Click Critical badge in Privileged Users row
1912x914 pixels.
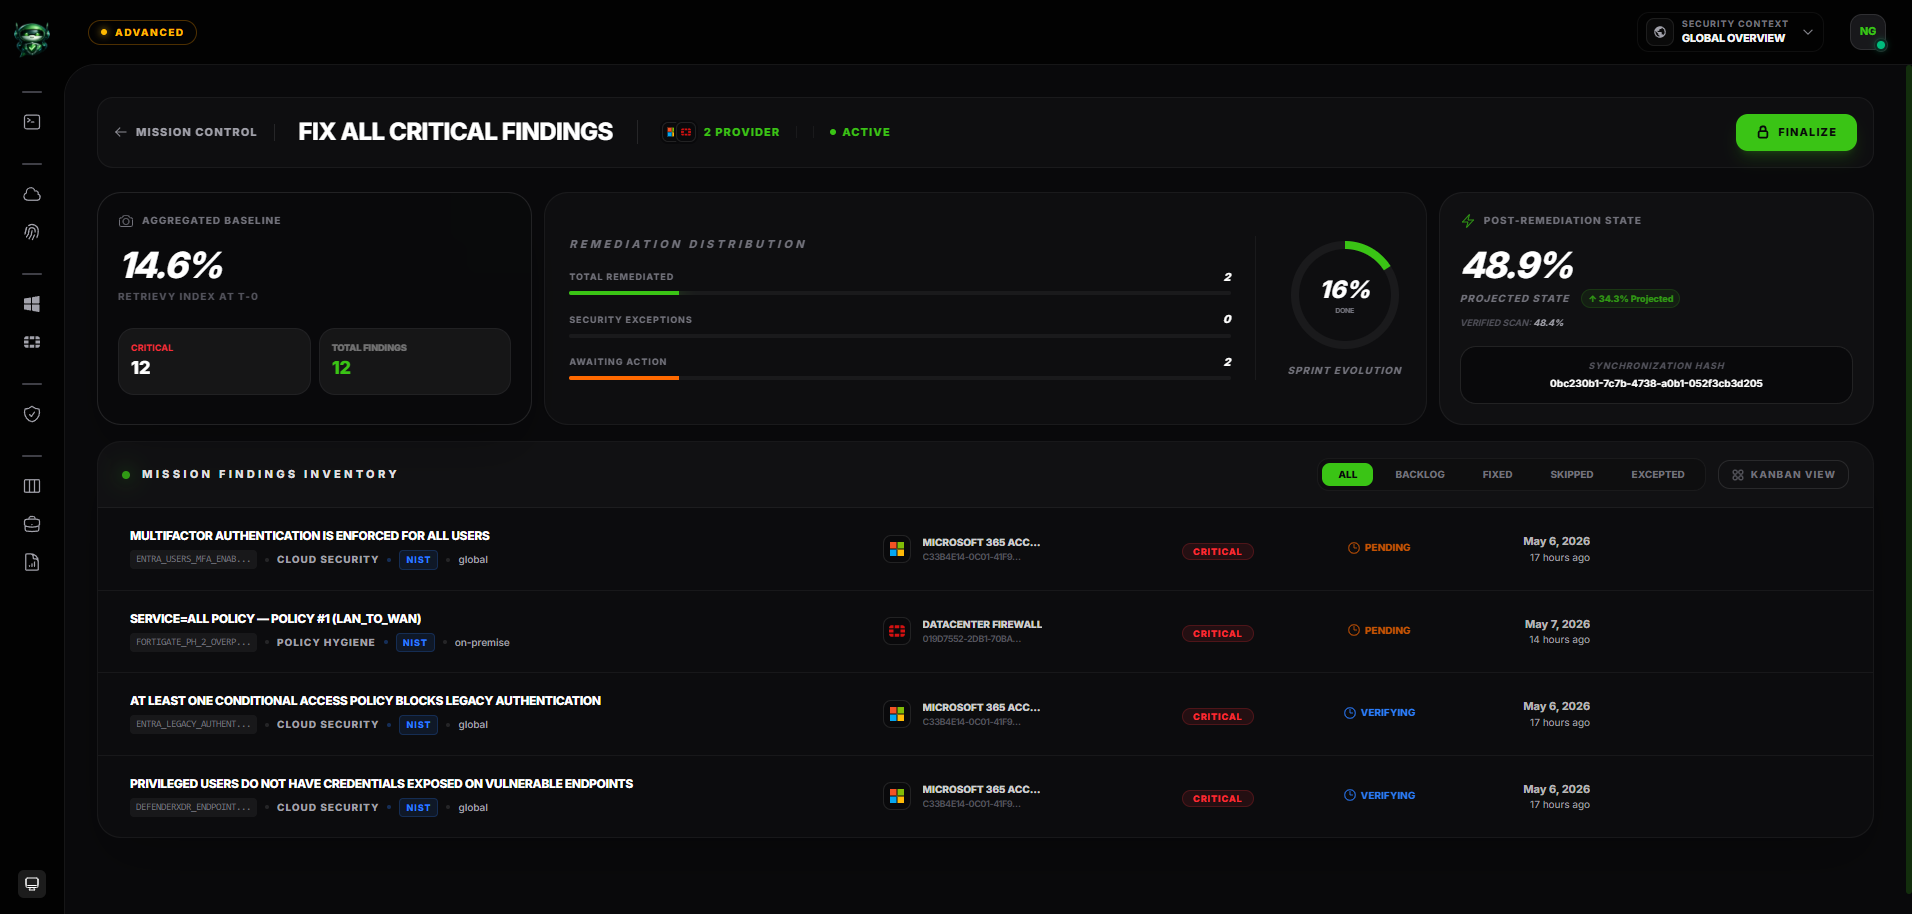click(x=1217, y=799)
